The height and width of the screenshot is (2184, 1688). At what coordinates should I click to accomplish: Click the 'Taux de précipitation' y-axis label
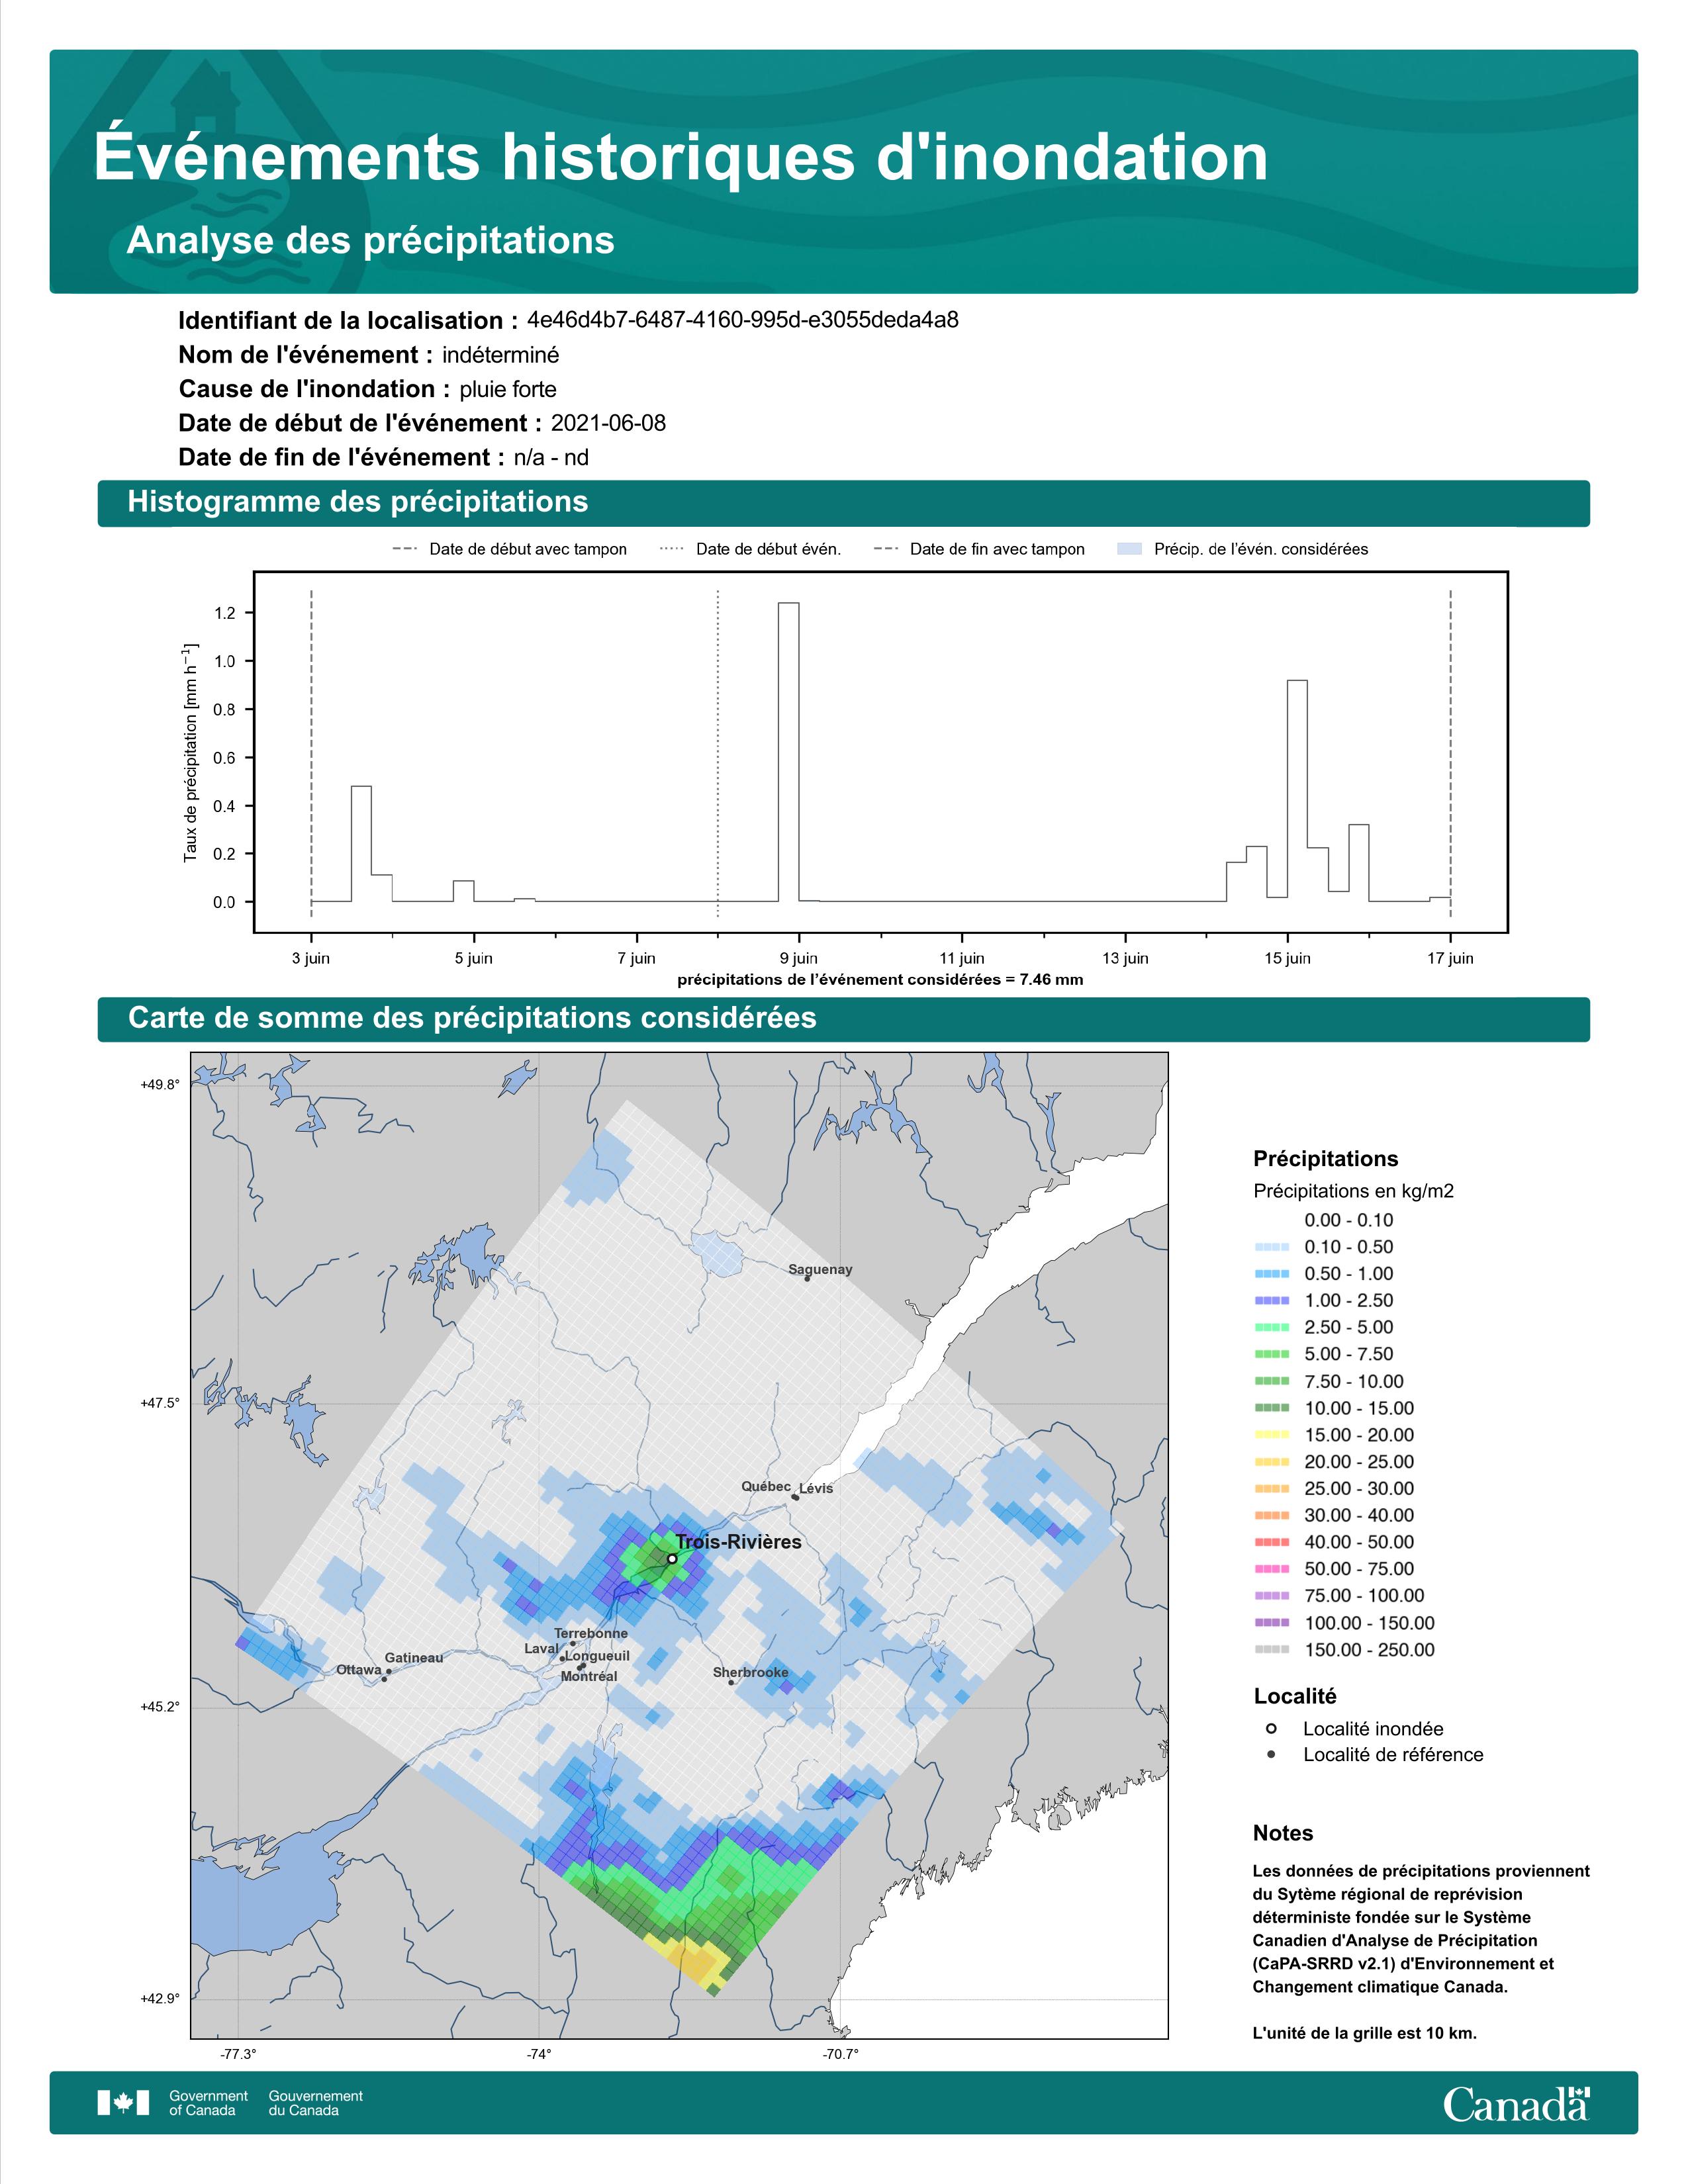(x=190, y=752)
